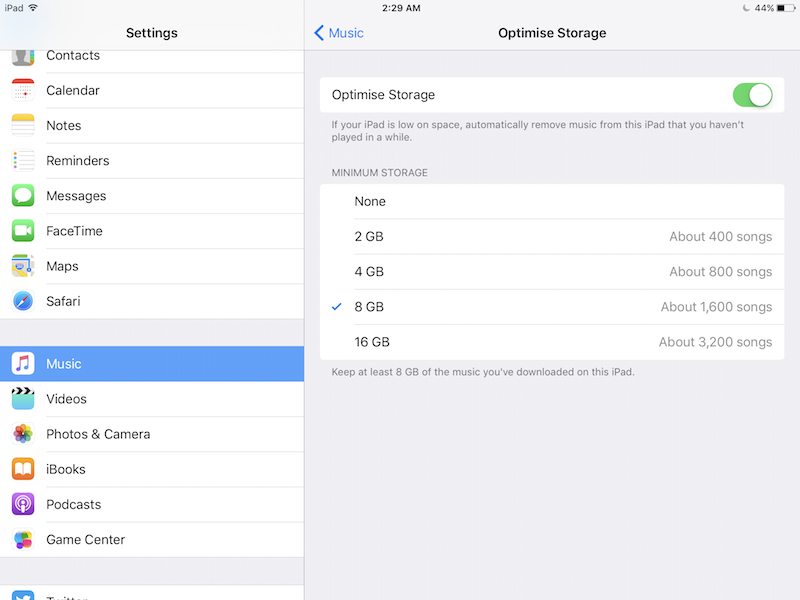
Task: Tap the Safari compass icon
Action: tap(23, 301)
